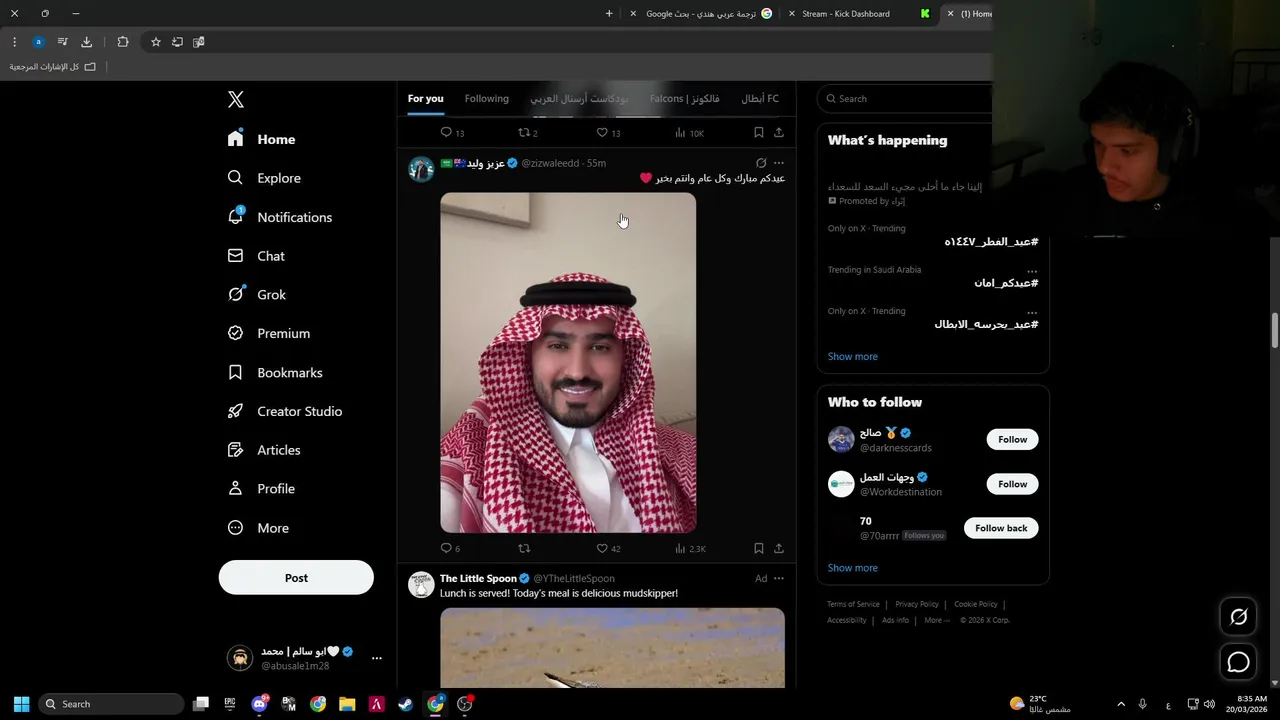Reply to @zizwaleedd post with 6 comments

tap(450, 548)
